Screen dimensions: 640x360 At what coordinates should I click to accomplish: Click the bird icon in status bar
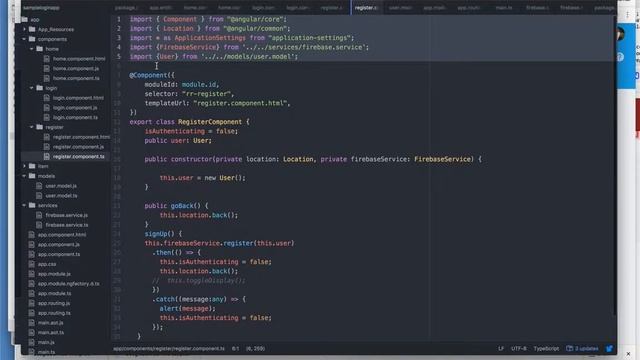[609, 349]
